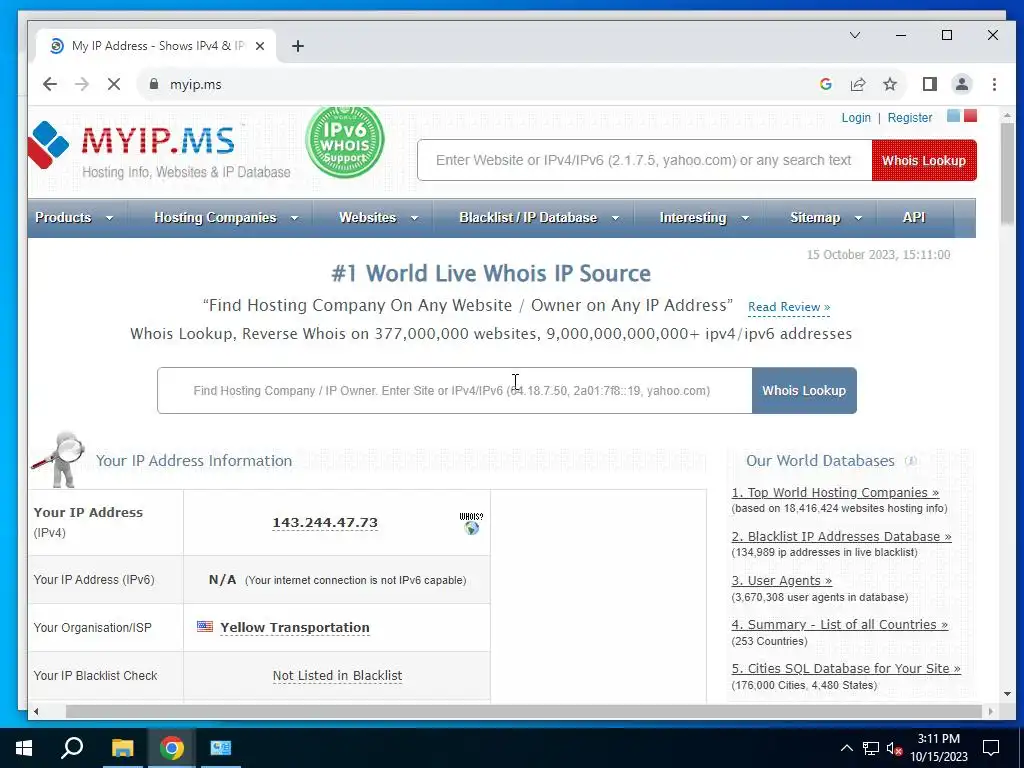Viewport: 1024px width, 768px height.
Task: Bookmark this page with the star icon
Action: click(889, 84)
